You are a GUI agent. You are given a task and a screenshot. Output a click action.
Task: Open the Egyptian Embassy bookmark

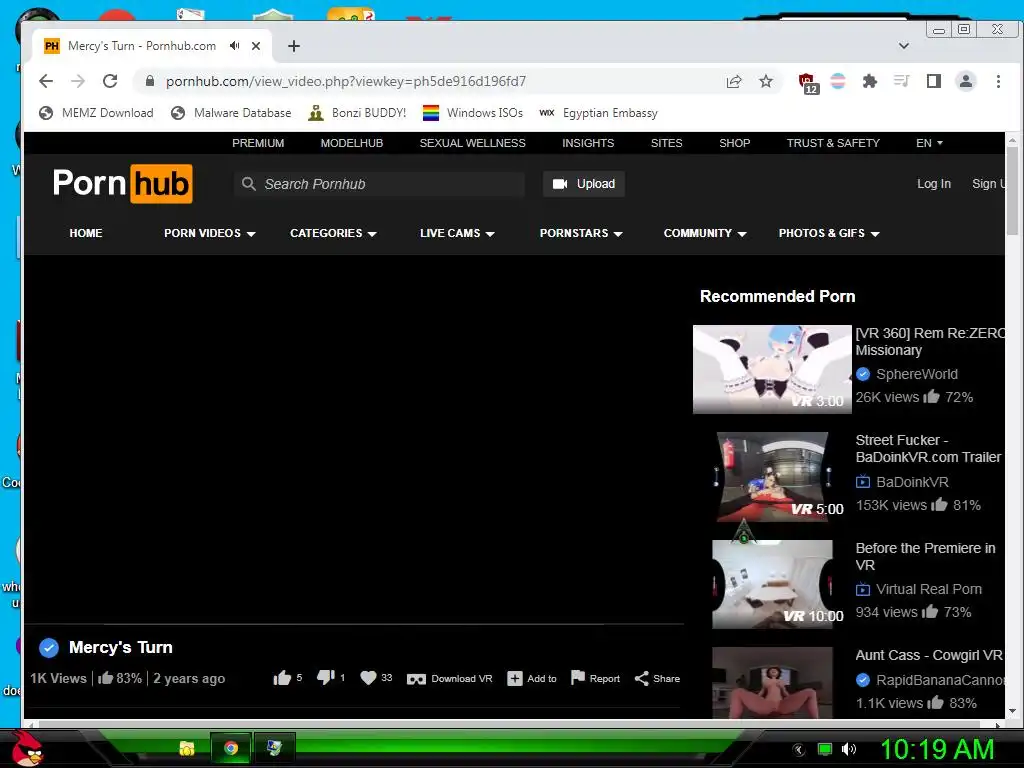click(598, 113)
